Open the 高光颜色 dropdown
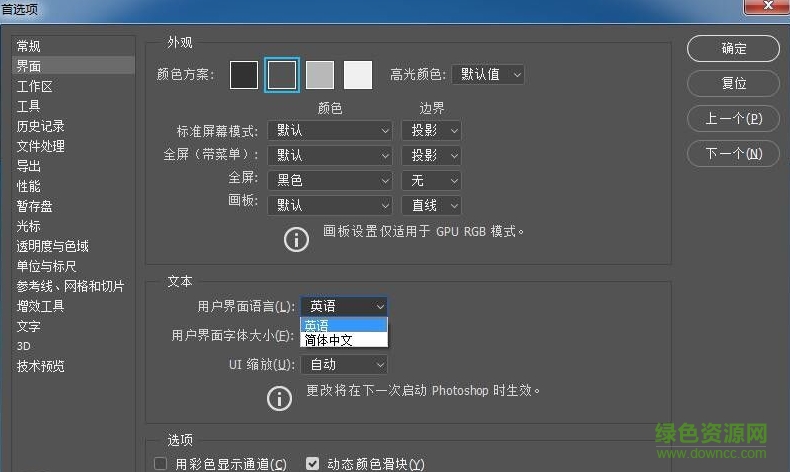Screen dimensions: 790x472 488,75
